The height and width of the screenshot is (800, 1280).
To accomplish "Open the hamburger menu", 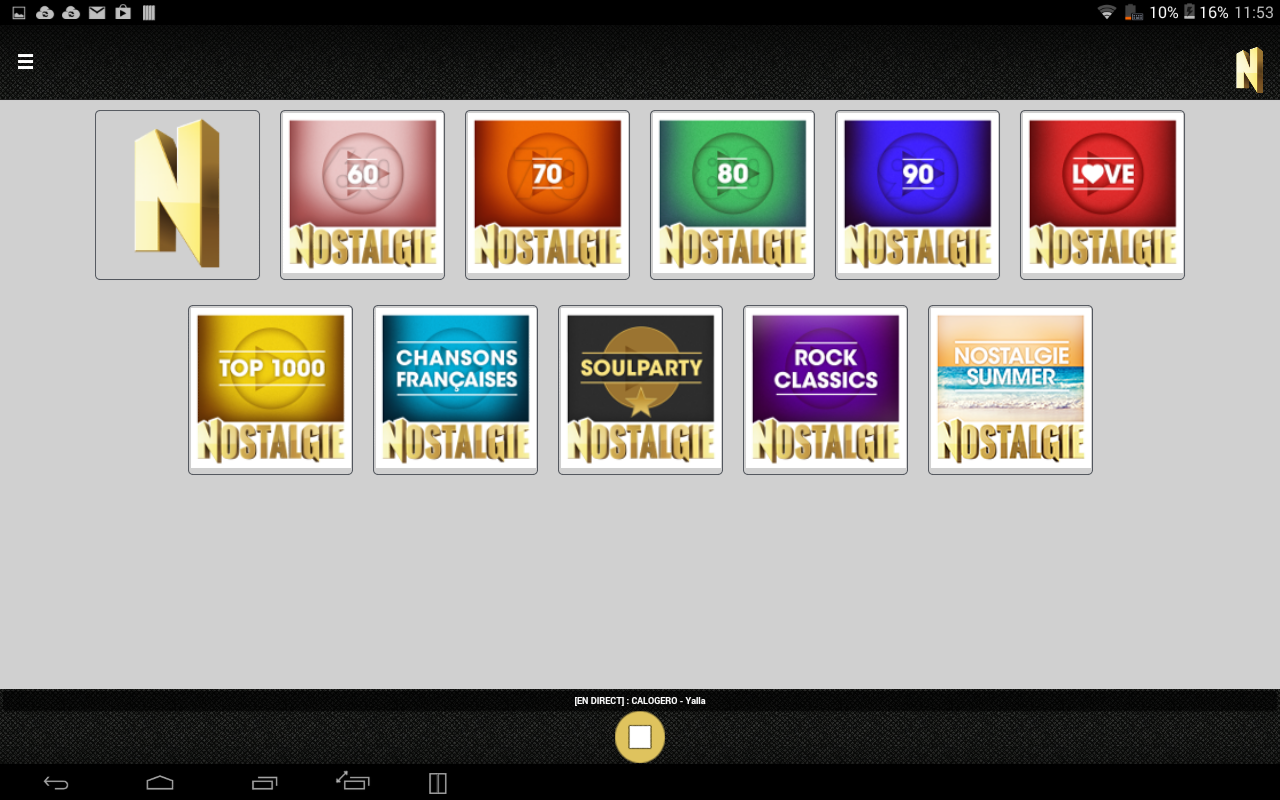I will click(26, 62).
